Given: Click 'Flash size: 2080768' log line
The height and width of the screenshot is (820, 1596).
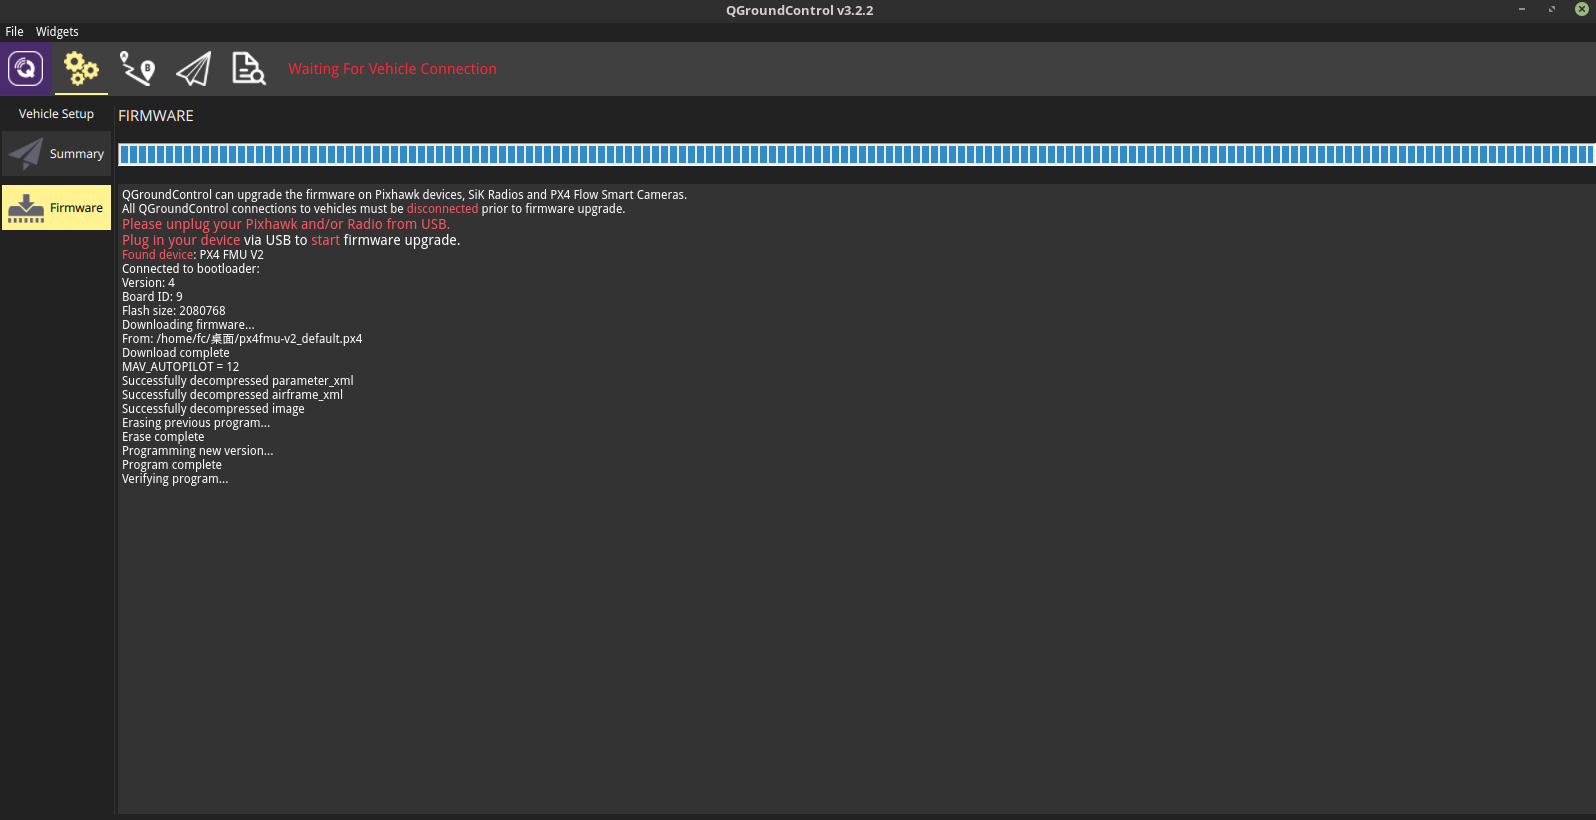Looking at the screenshot, I should [x=174, y=311].
